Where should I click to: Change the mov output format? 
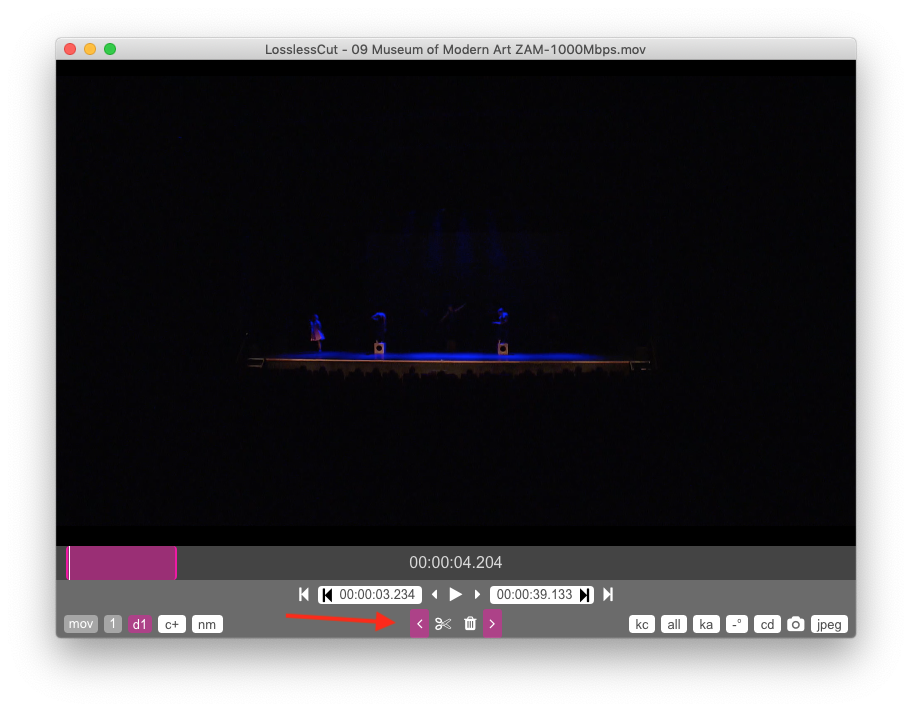tap(81, 624)
